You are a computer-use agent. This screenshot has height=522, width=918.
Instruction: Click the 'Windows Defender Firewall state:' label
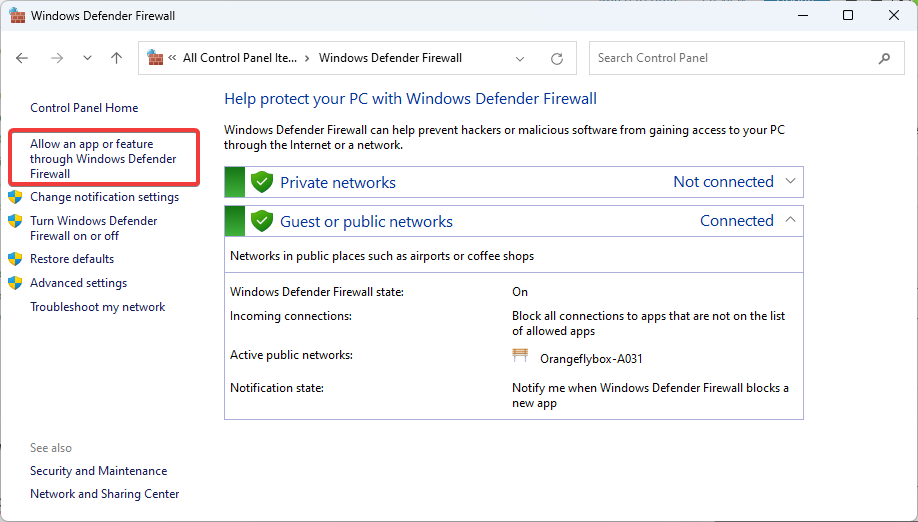pyautogui.click(x=317, y=291)
